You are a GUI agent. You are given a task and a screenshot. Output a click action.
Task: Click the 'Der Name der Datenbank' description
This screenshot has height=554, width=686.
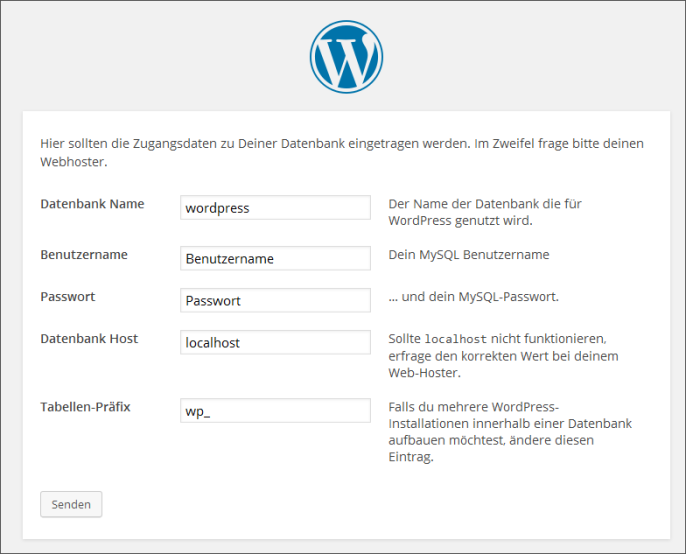click(485, 212)
